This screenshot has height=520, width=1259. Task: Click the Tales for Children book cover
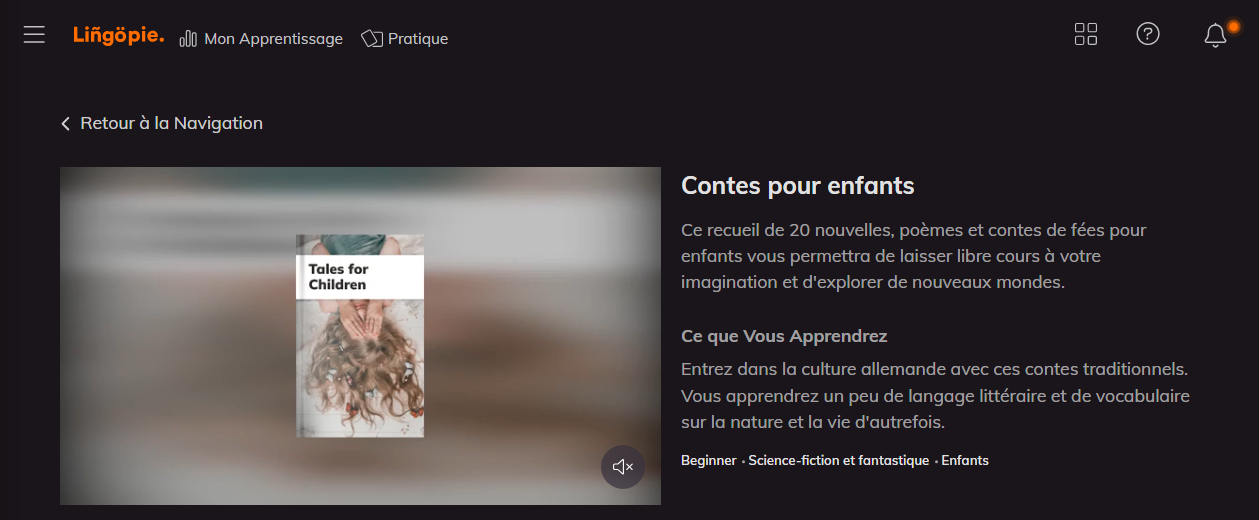pyautogui.click(x=360, y=336)
